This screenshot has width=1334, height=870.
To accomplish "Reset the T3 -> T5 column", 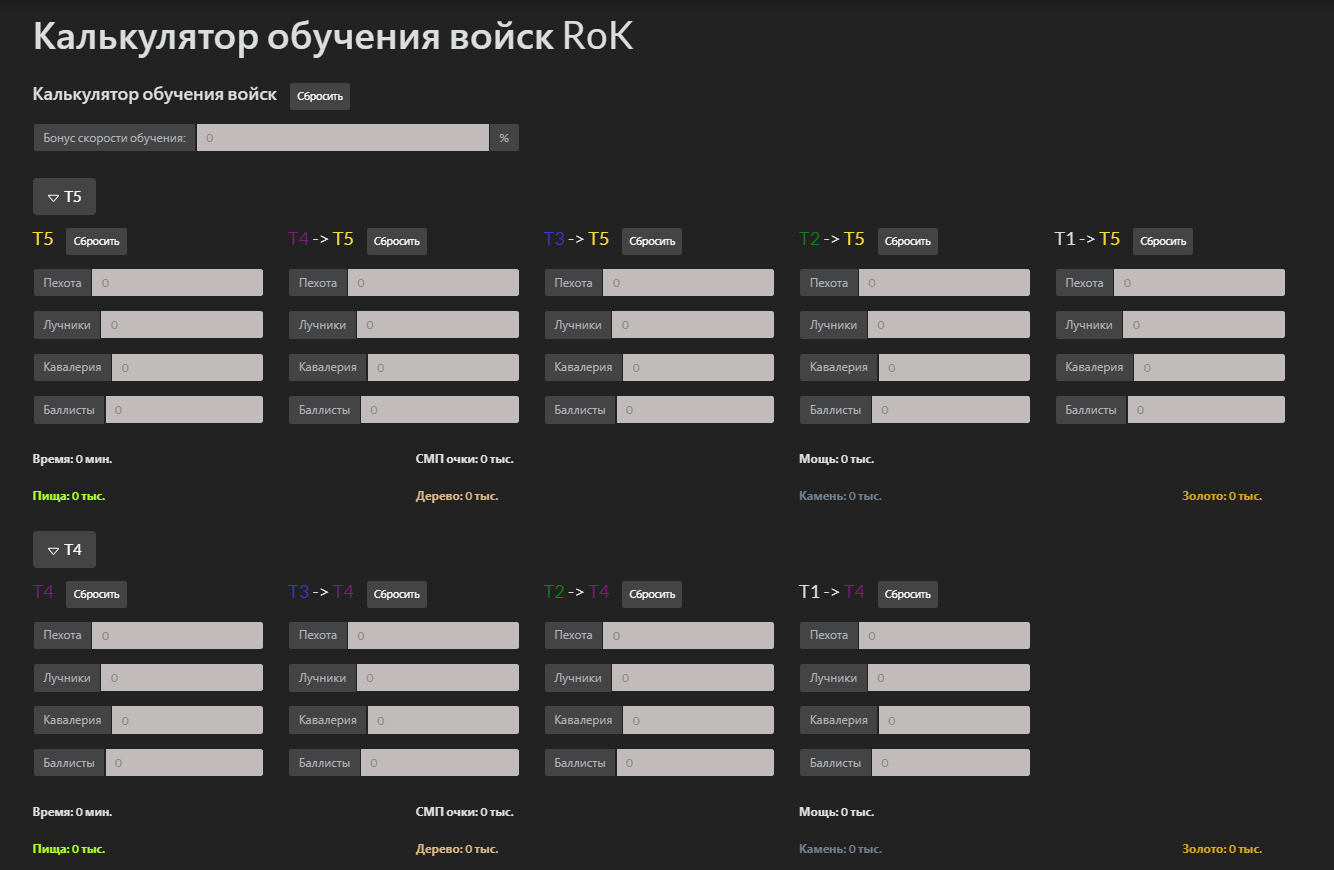I will coord(652,241).
